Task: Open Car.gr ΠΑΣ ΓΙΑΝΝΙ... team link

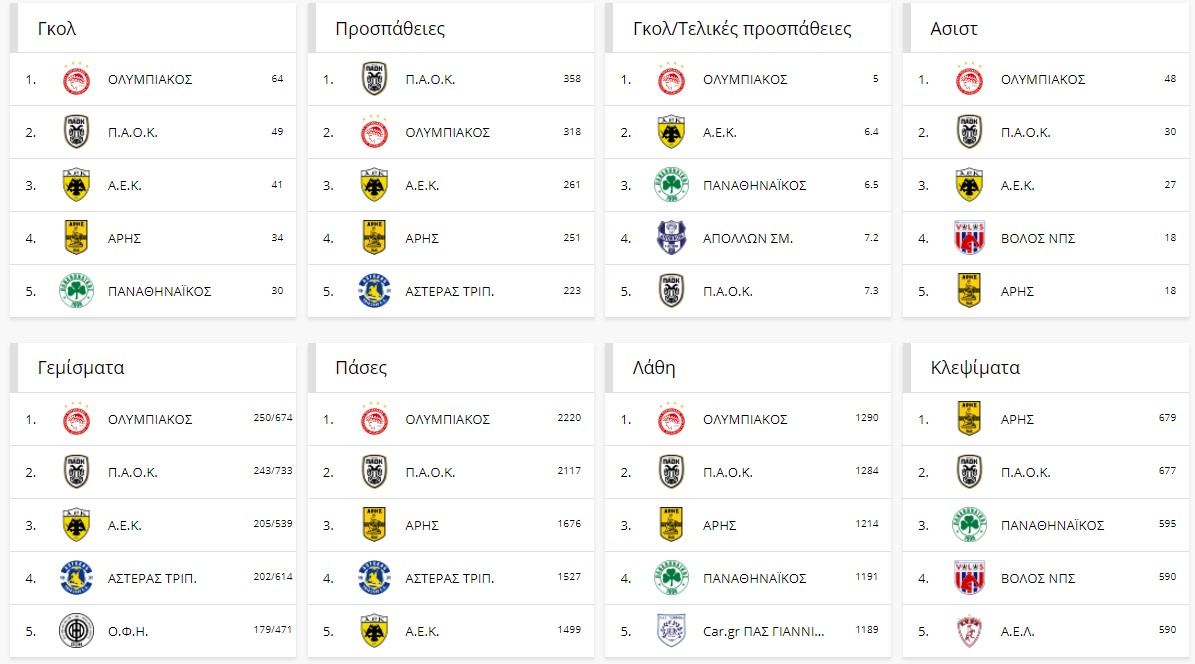Action: (764, 631)
